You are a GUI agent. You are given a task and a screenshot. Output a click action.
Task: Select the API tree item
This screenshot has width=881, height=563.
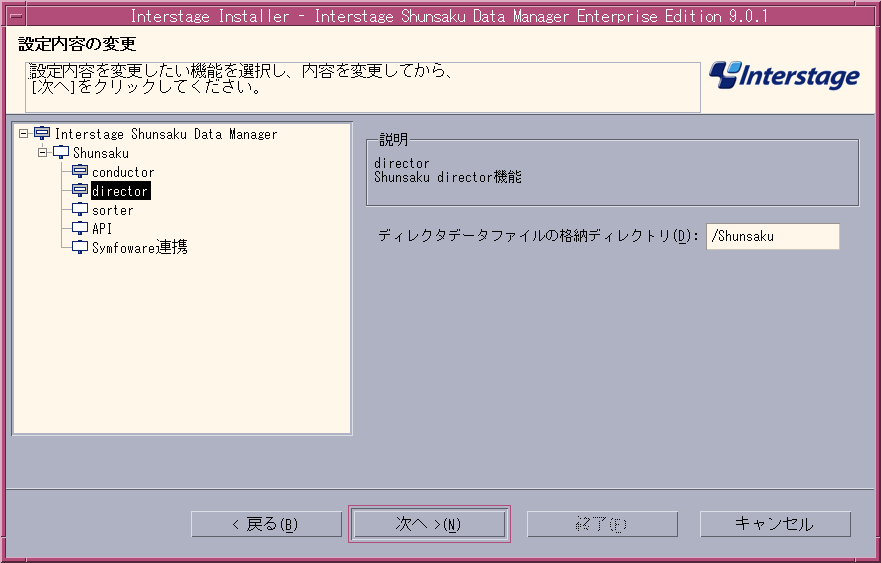point(102,229)
